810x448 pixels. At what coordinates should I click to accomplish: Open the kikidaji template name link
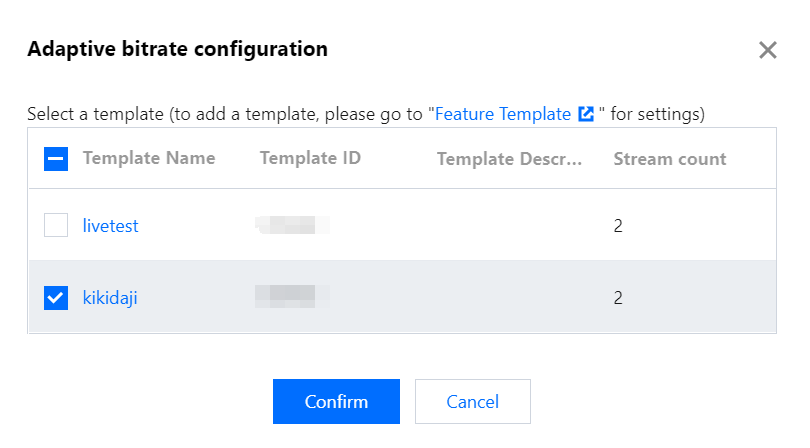(x=110, y=297)
